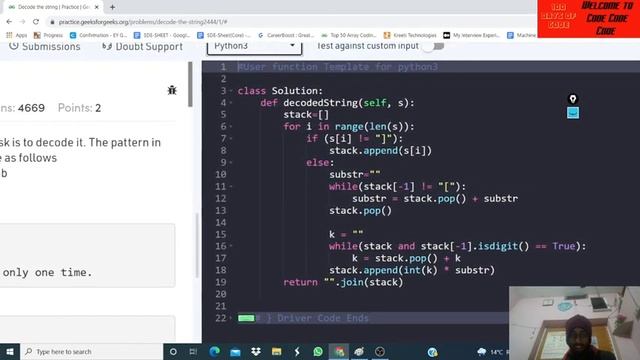Viewport: 640px width, 360px height.
Task: Switch to the Submissions tab
Action: tap(45, 47)
